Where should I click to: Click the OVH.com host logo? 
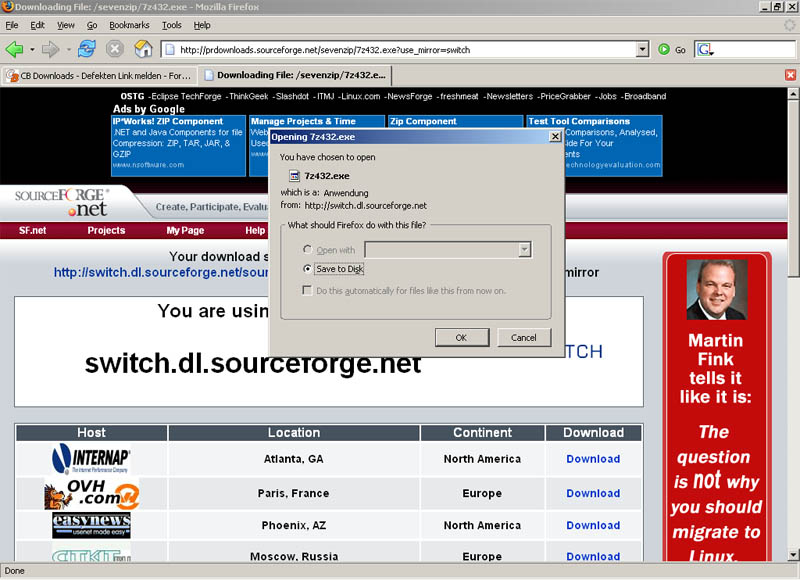tap(92, 493)
